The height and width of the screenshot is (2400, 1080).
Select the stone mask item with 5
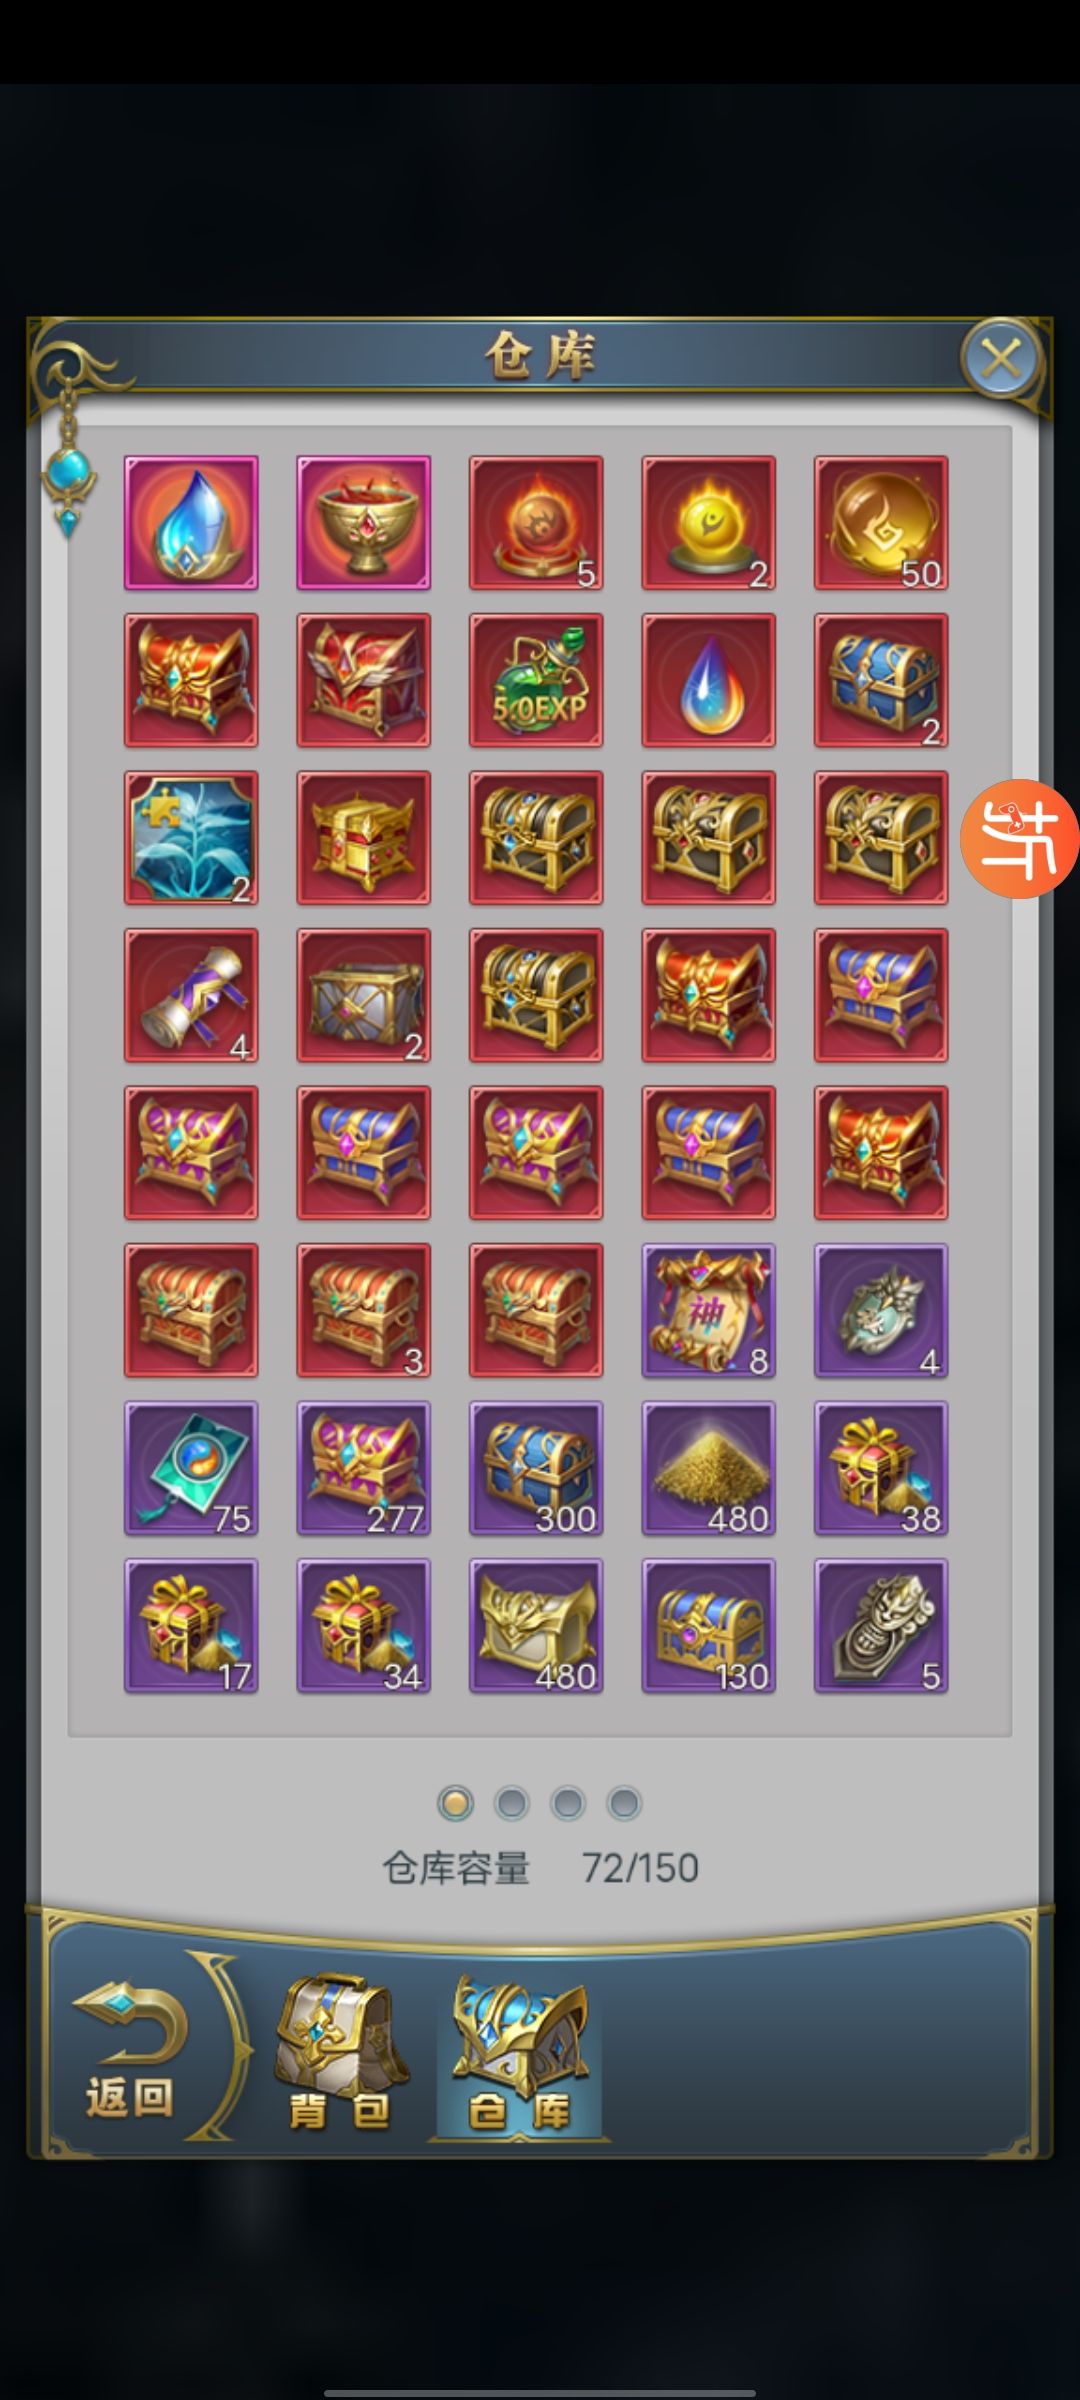coord(881,1625)
